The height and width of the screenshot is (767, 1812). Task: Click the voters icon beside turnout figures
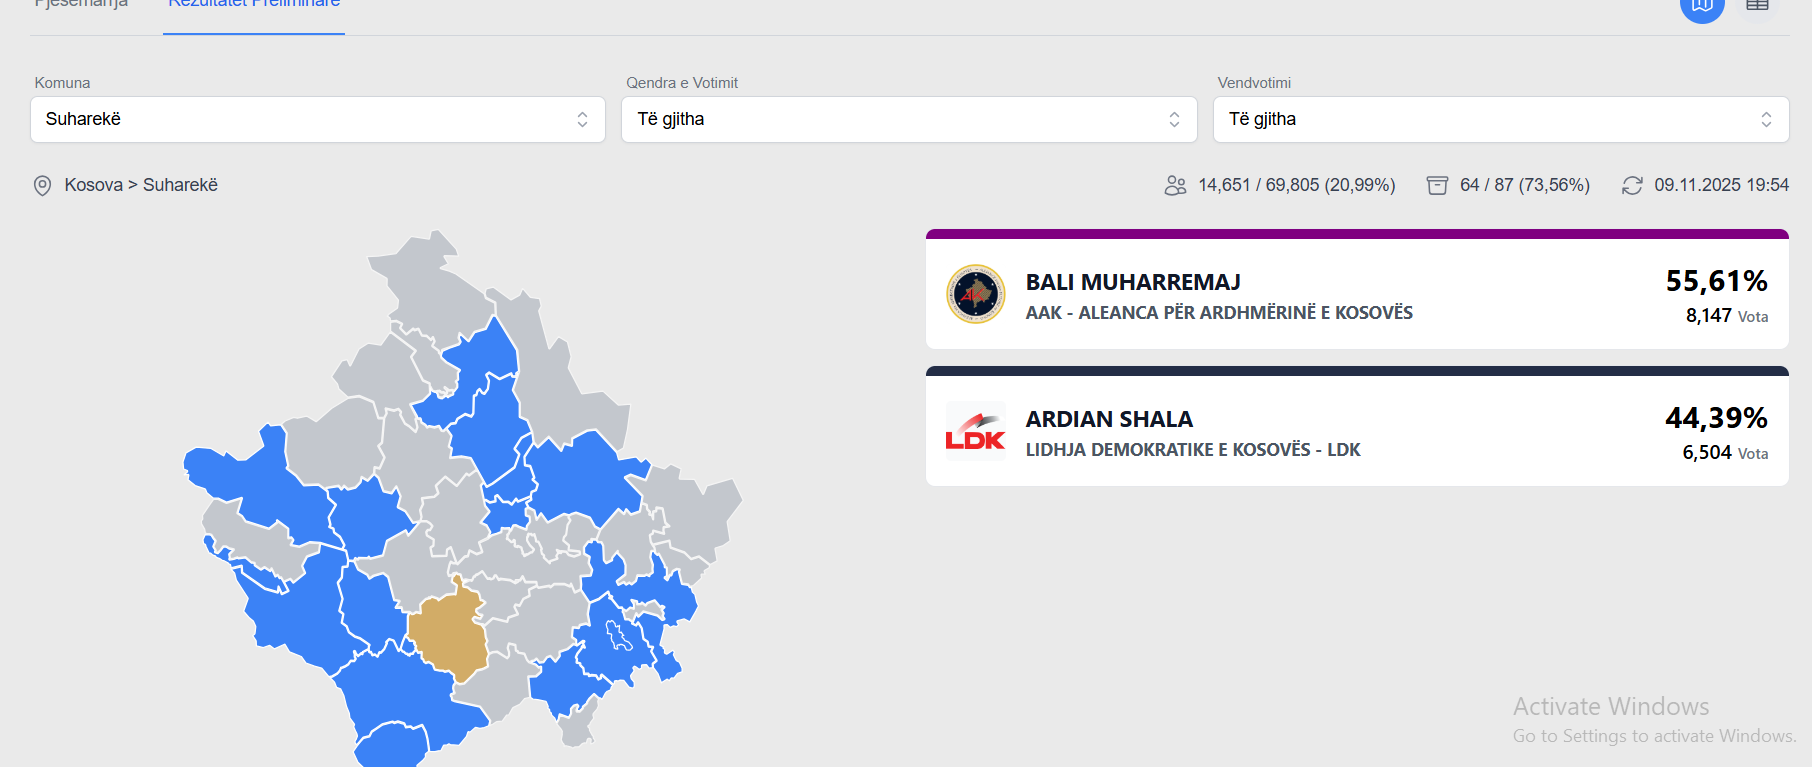[1175, 186]
